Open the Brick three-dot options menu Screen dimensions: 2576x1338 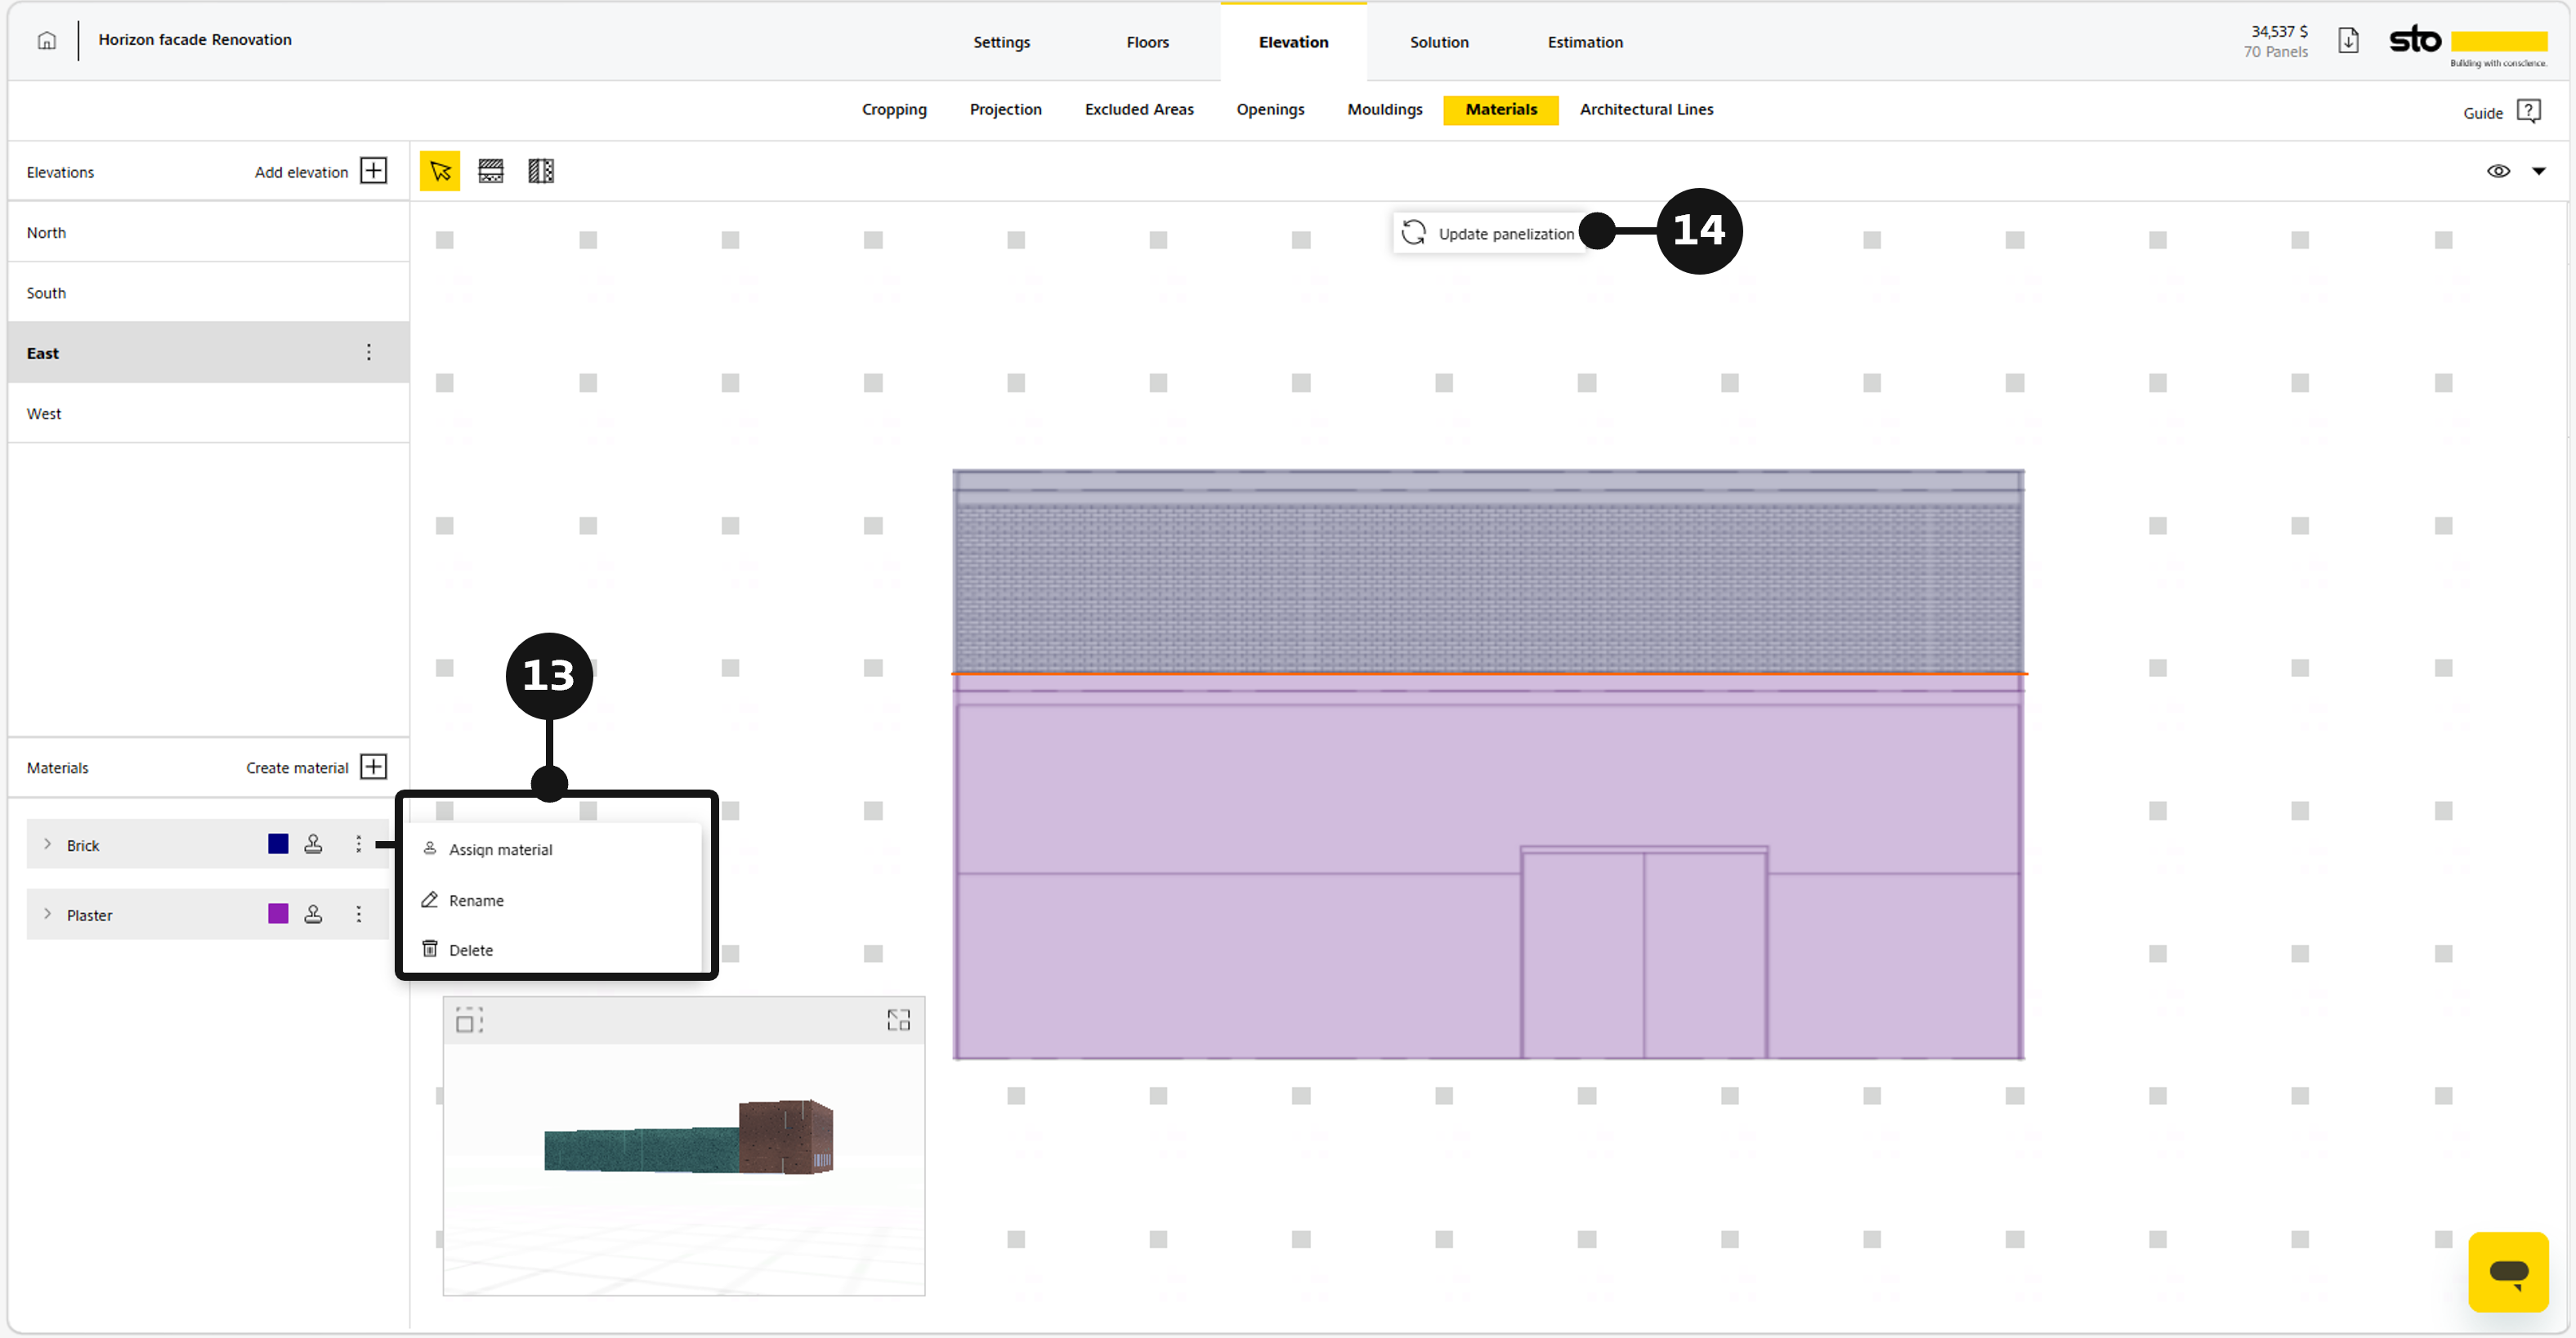point(358,844)
